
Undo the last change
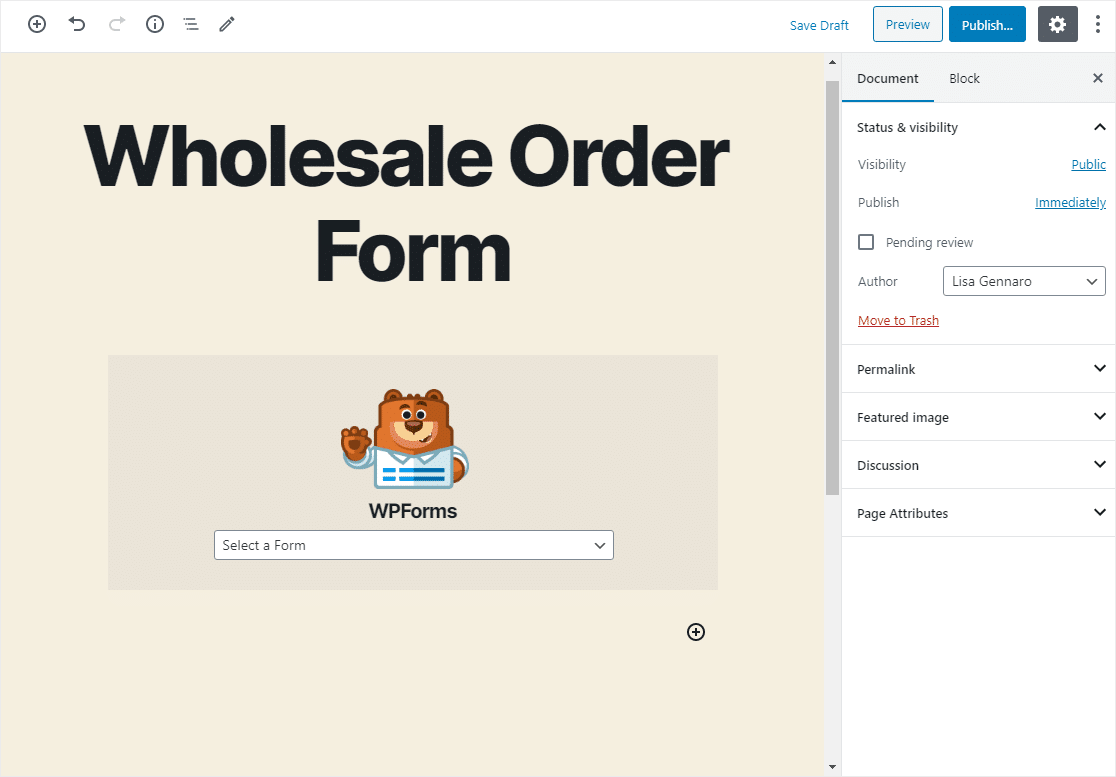pyautogui.click(x=77, y=24)
